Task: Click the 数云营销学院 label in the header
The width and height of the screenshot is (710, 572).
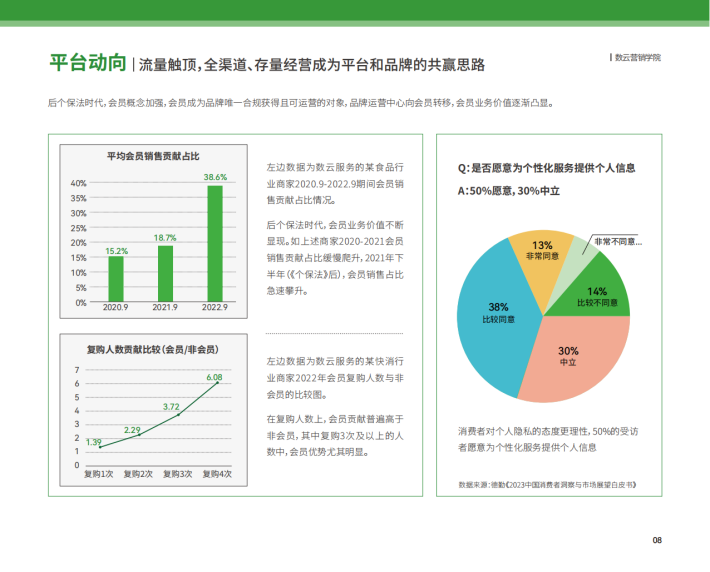Action: [x=638, y=58]
